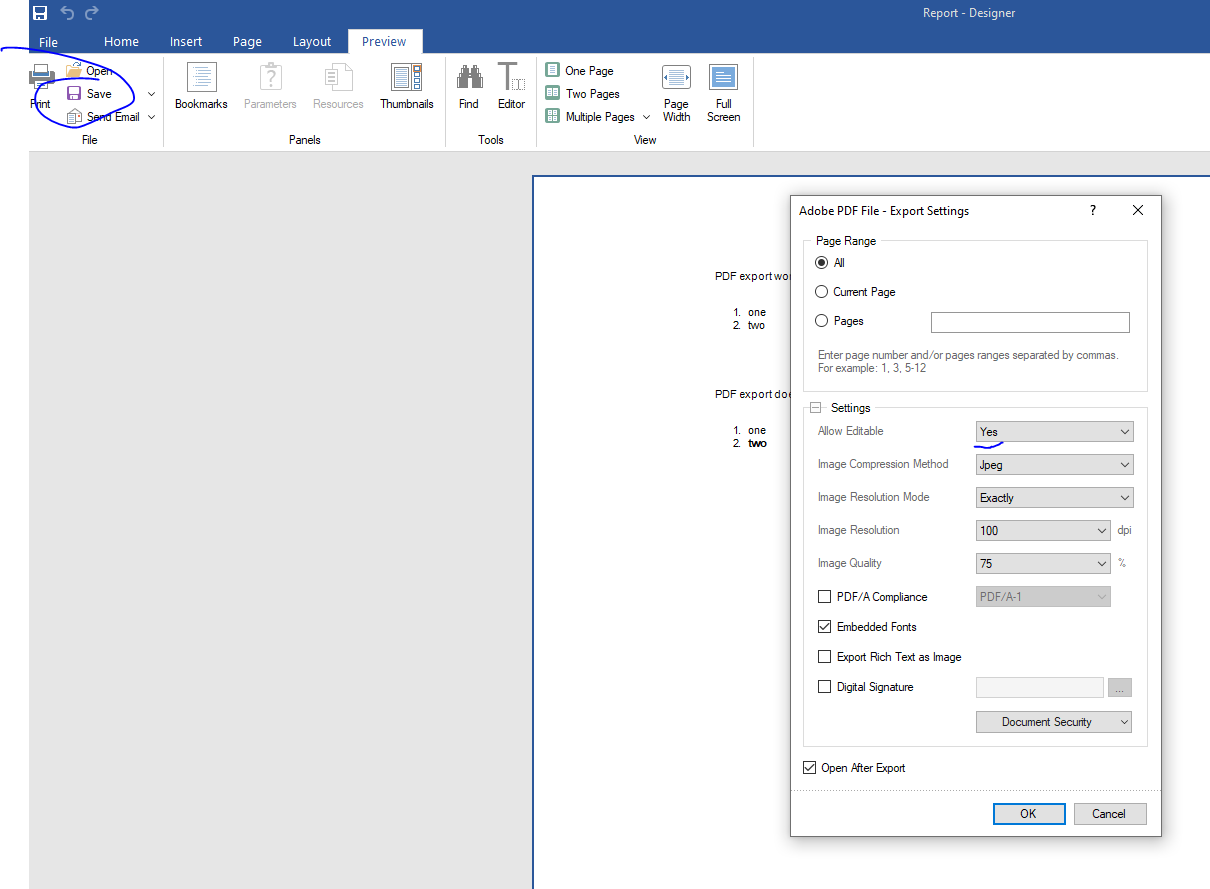Click the Find binoculars tool
This screenshot has width=1210, height=889.
pyautogui.click(x=469, y=78)
